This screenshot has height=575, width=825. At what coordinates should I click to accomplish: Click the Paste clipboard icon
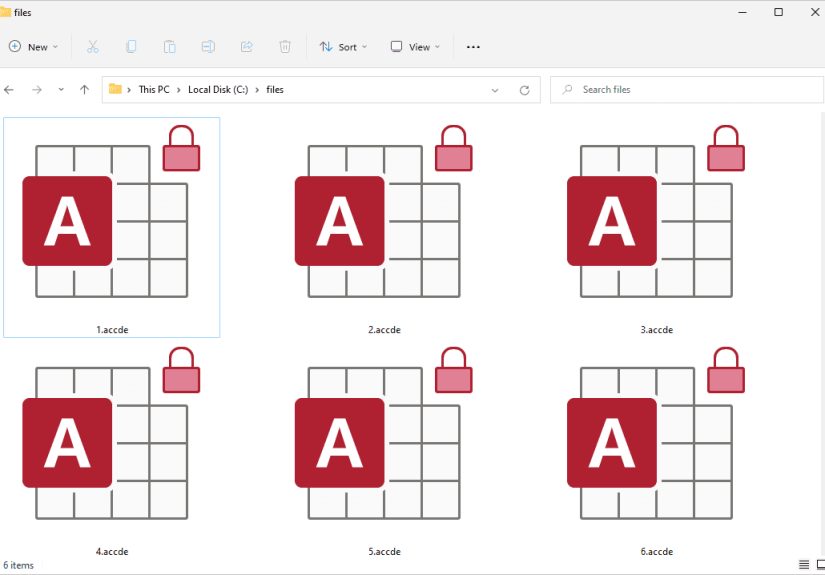(170, 47)
